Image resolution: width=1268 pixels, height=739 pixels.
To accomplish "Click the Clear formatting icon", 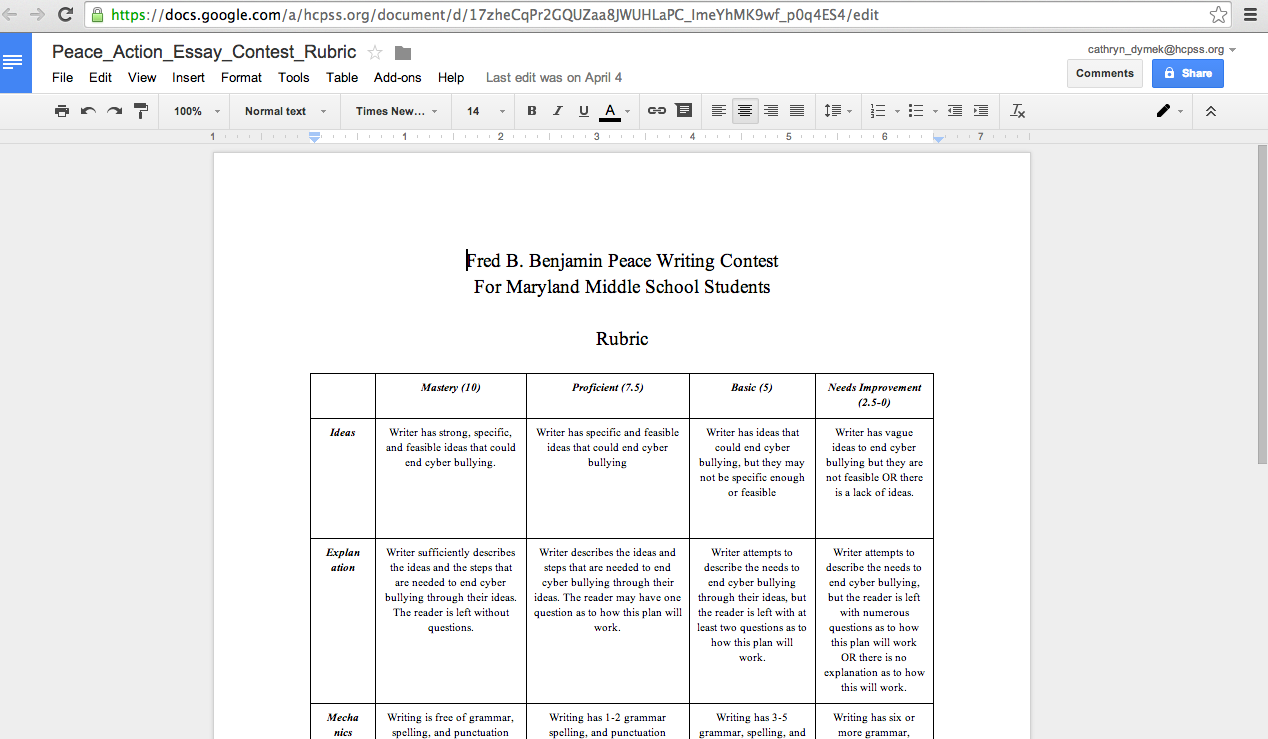I will 1018,111.
